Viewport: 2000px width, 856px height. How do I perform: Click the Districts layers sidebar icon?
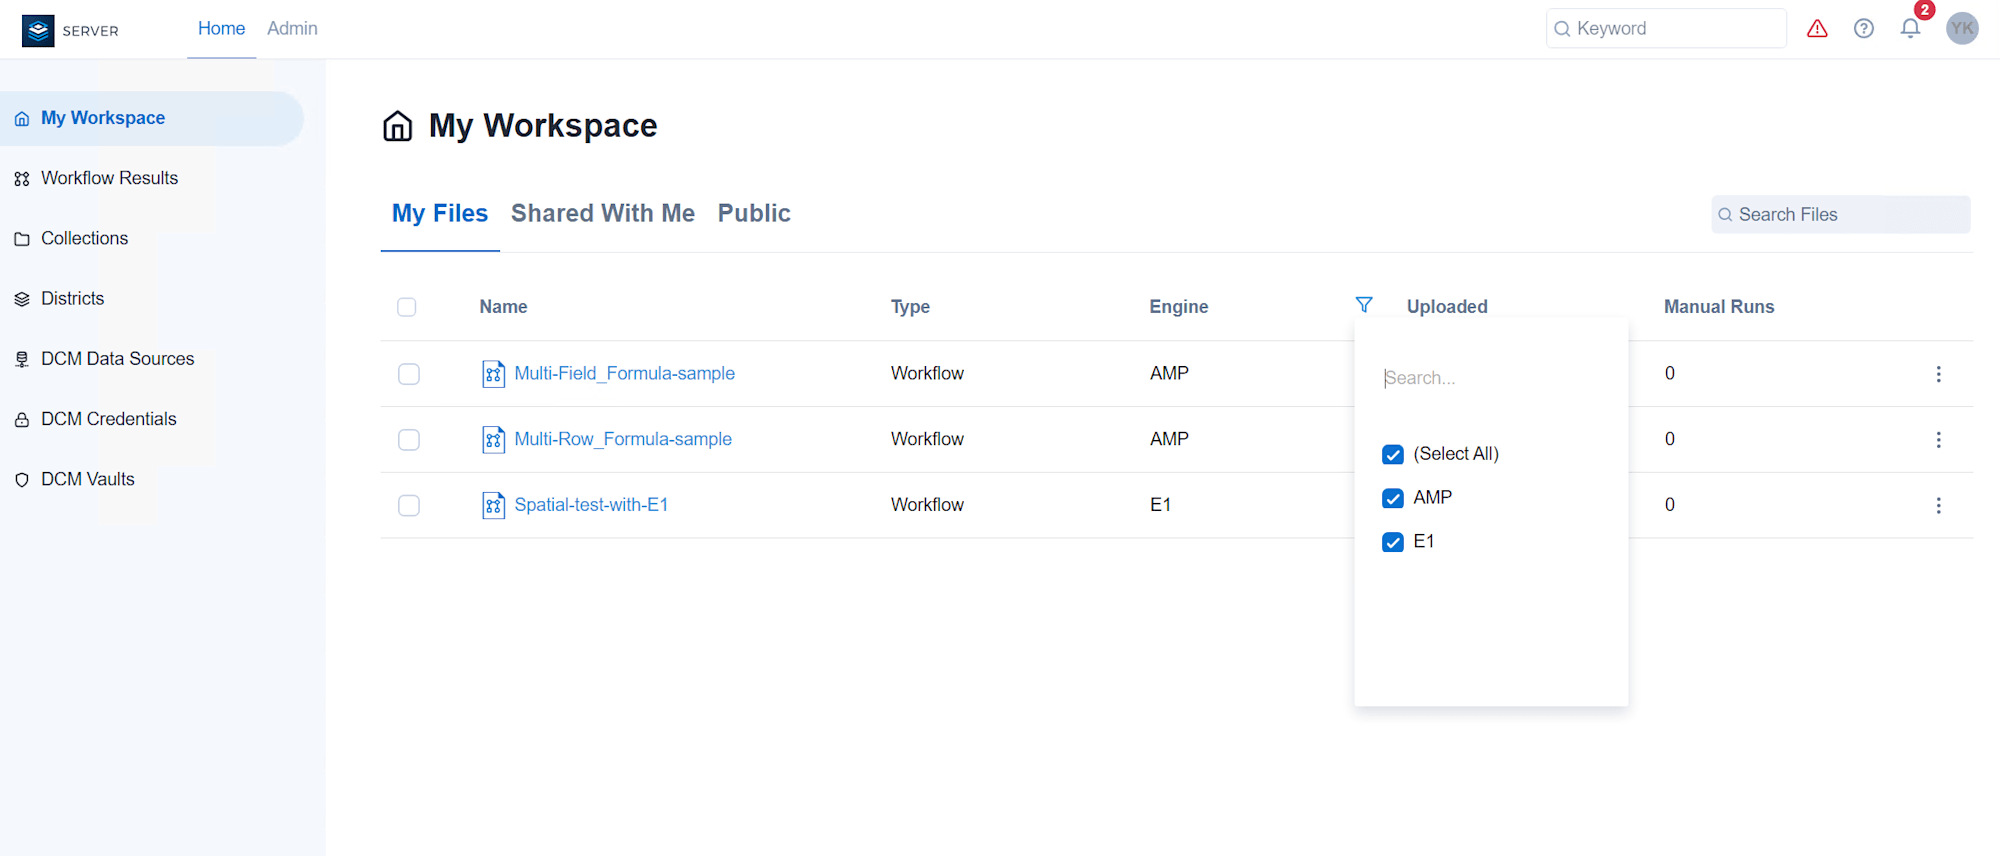(22, 299)
